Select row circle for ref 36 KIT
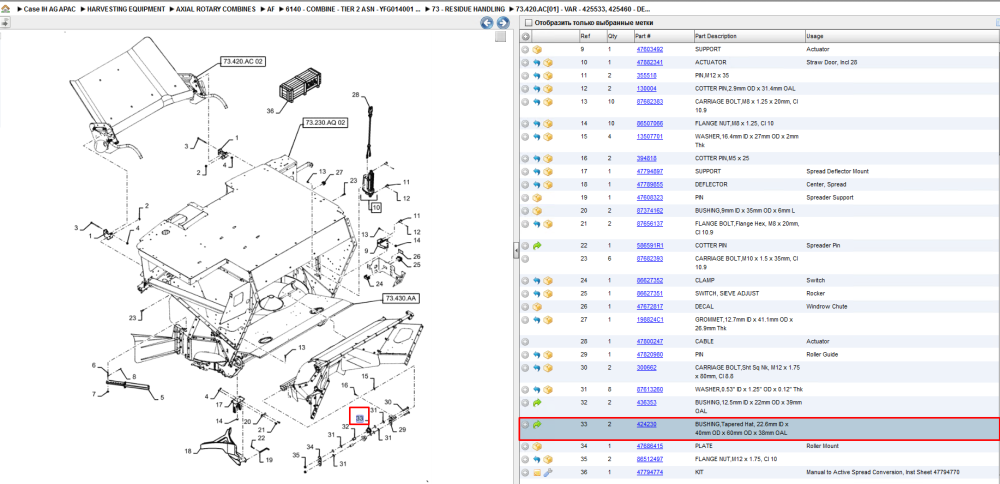This screenshot has height=484, width=1000. pyautogui.click(x=526, y=473)
